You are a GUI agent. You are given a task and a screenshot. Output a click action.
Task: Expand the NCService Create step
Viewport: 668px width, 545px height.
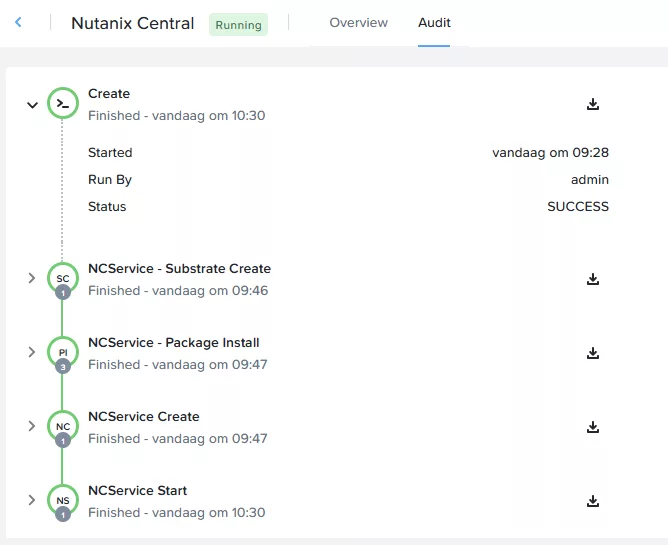coord(32,427)
